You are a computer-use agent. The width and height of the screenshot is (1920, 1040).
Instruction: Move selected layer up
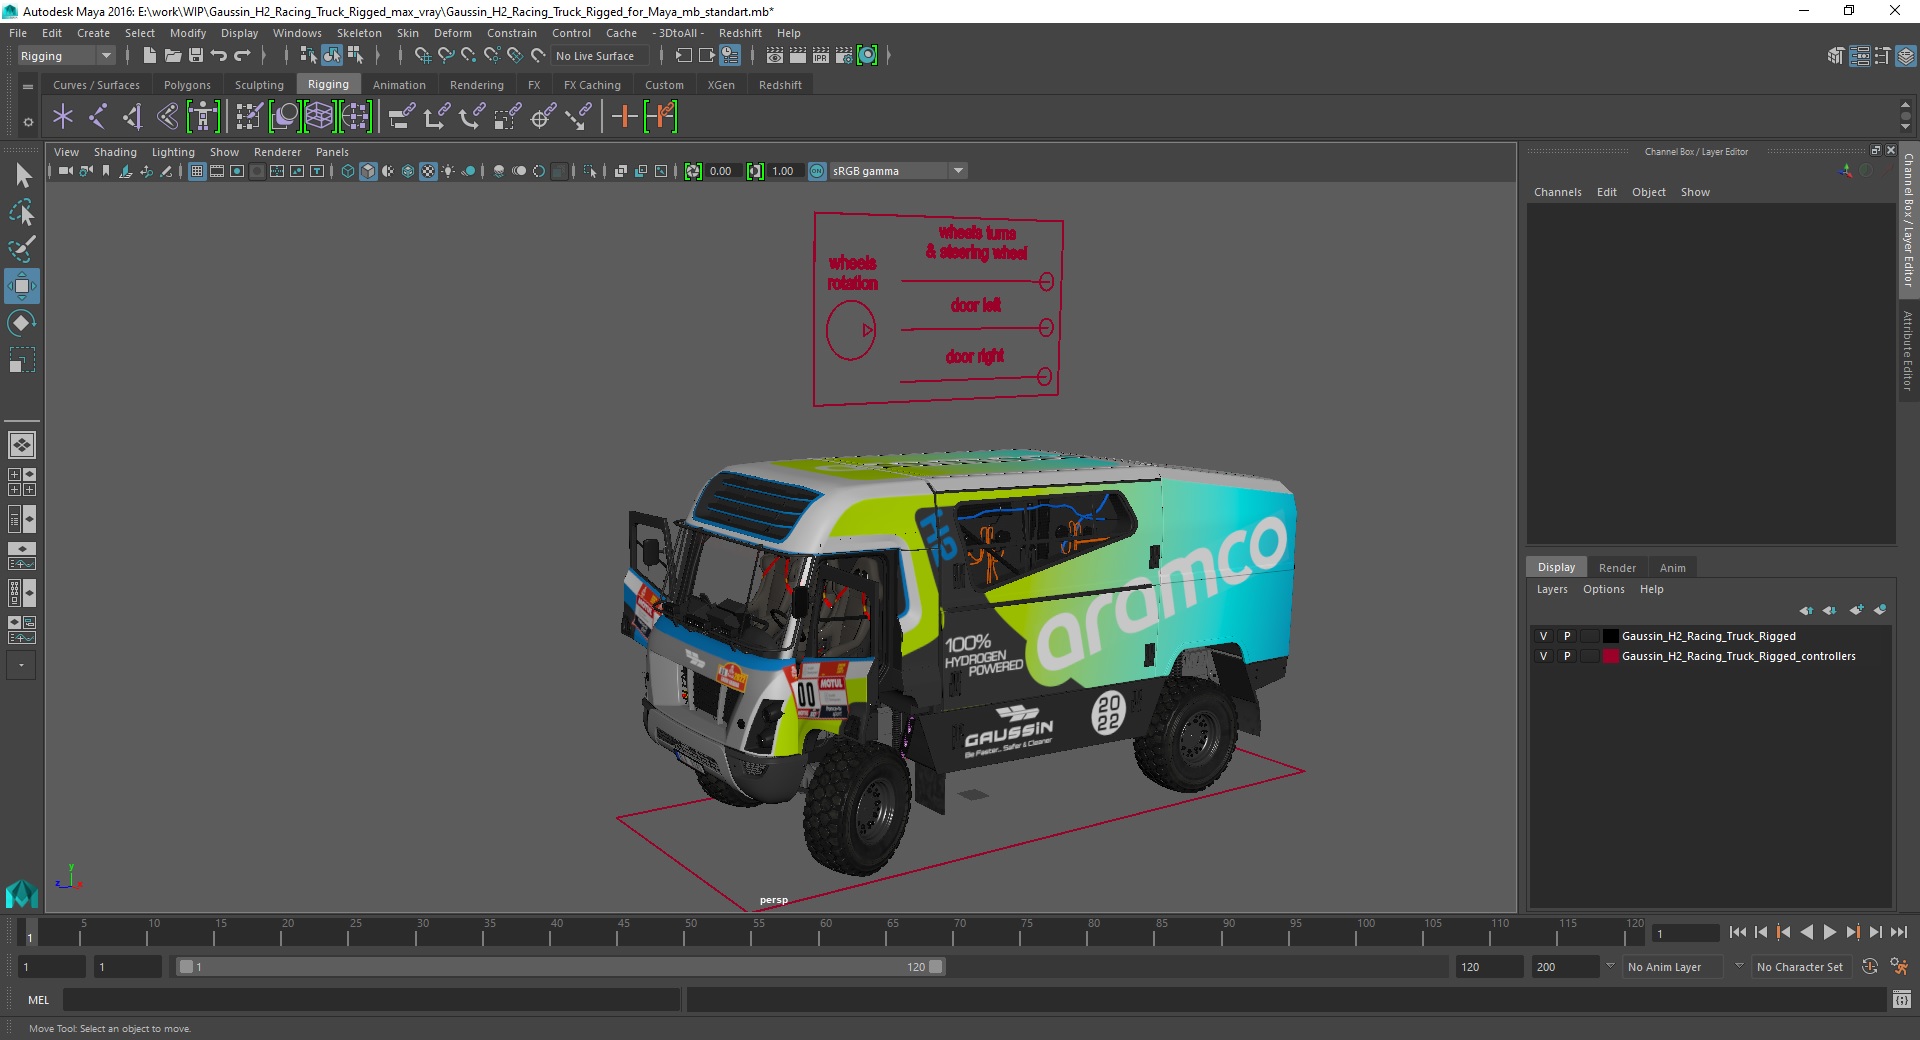pos(1806,610)
